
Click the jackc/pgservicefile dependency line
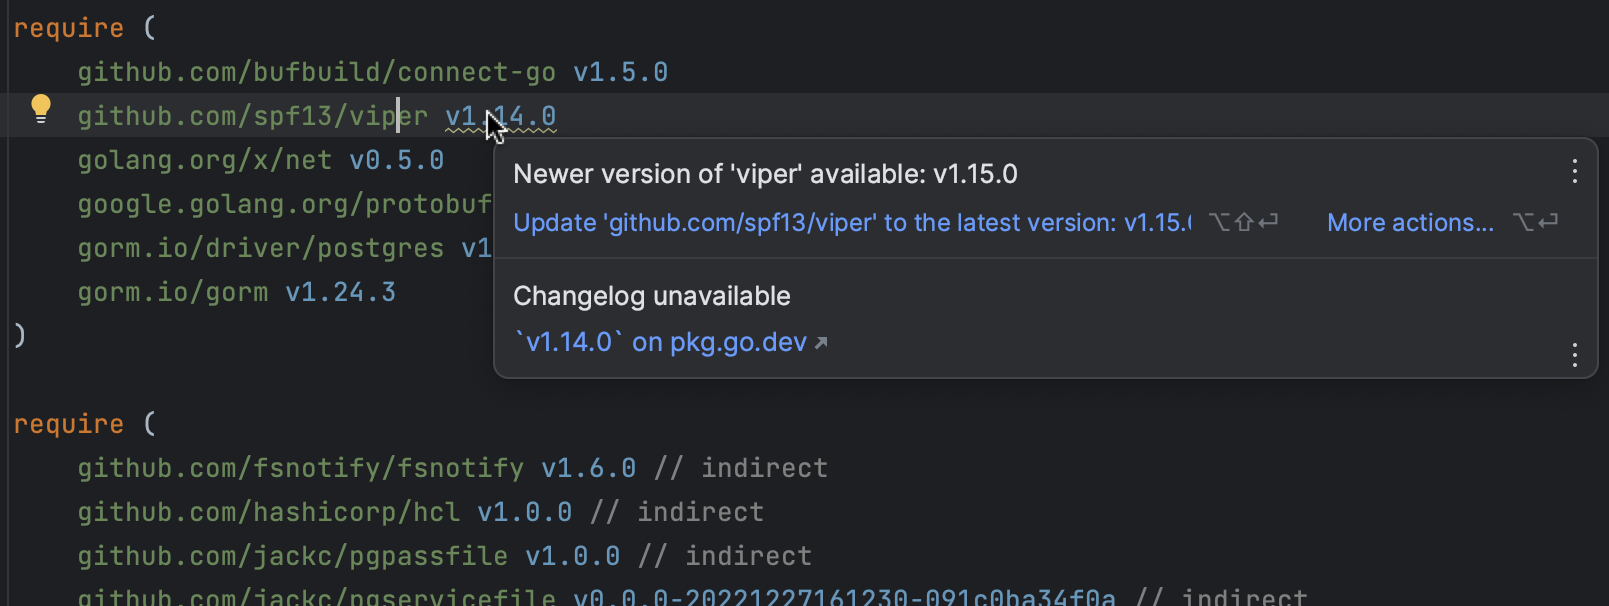316,597
